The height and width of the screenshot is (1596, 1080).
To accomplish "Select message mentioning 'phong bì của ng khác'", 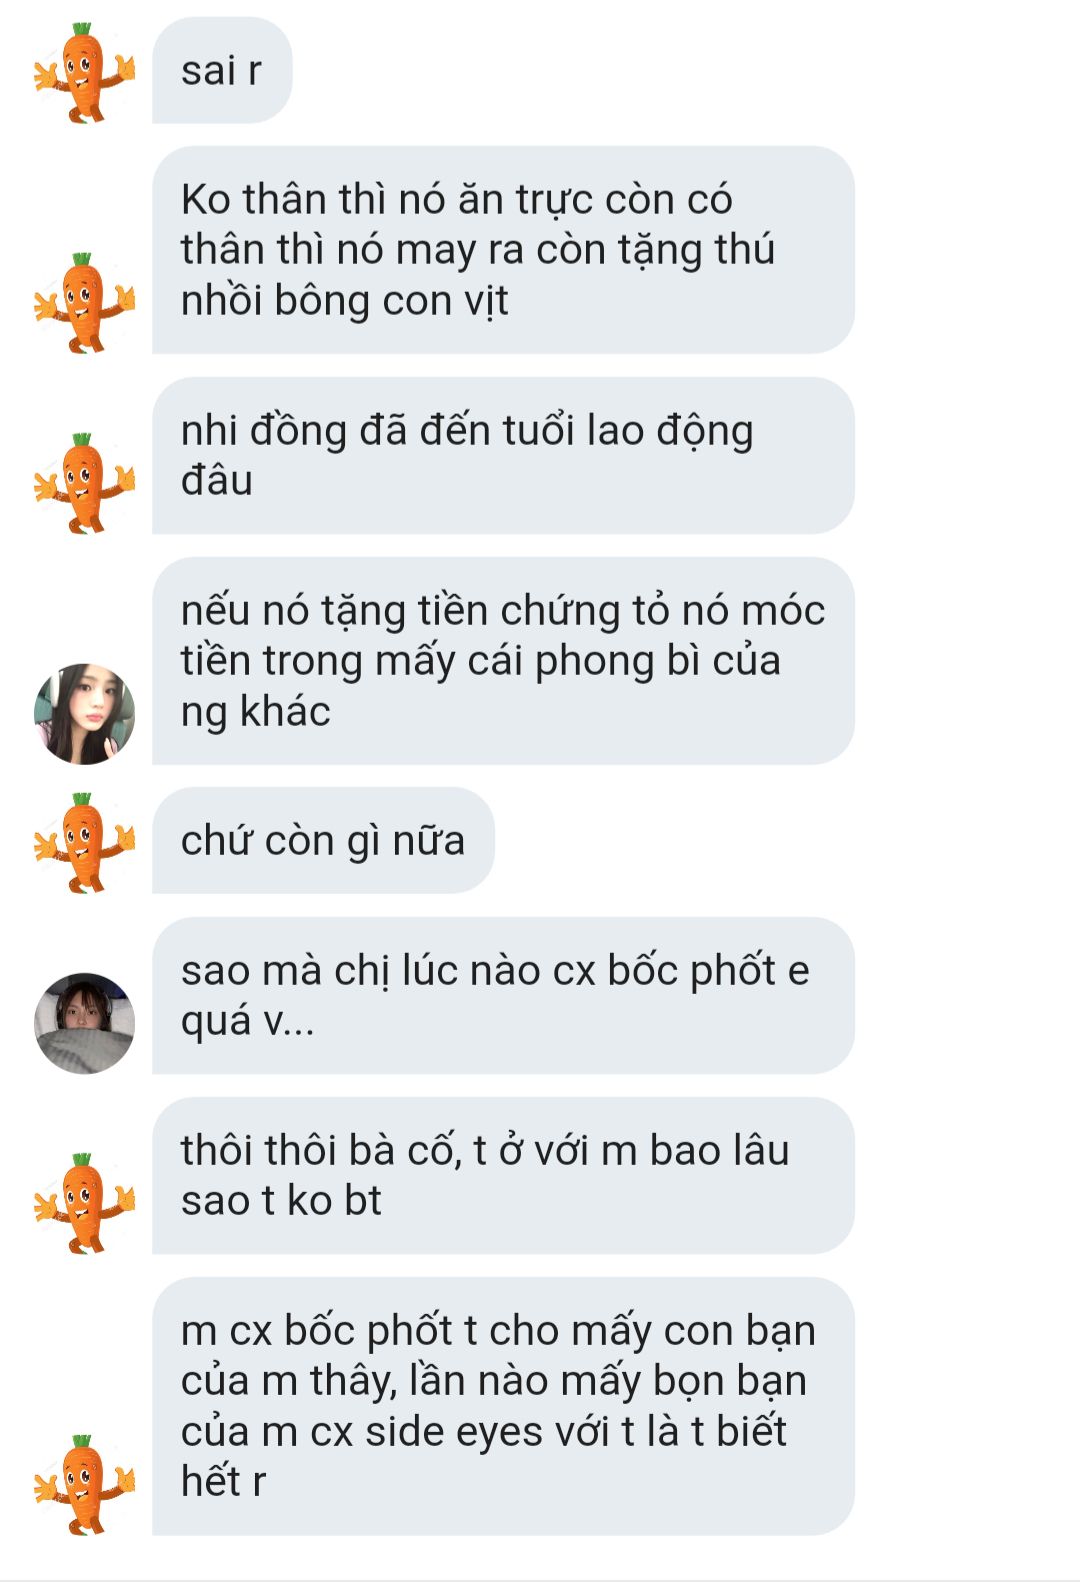I will (x=503, y=661).
